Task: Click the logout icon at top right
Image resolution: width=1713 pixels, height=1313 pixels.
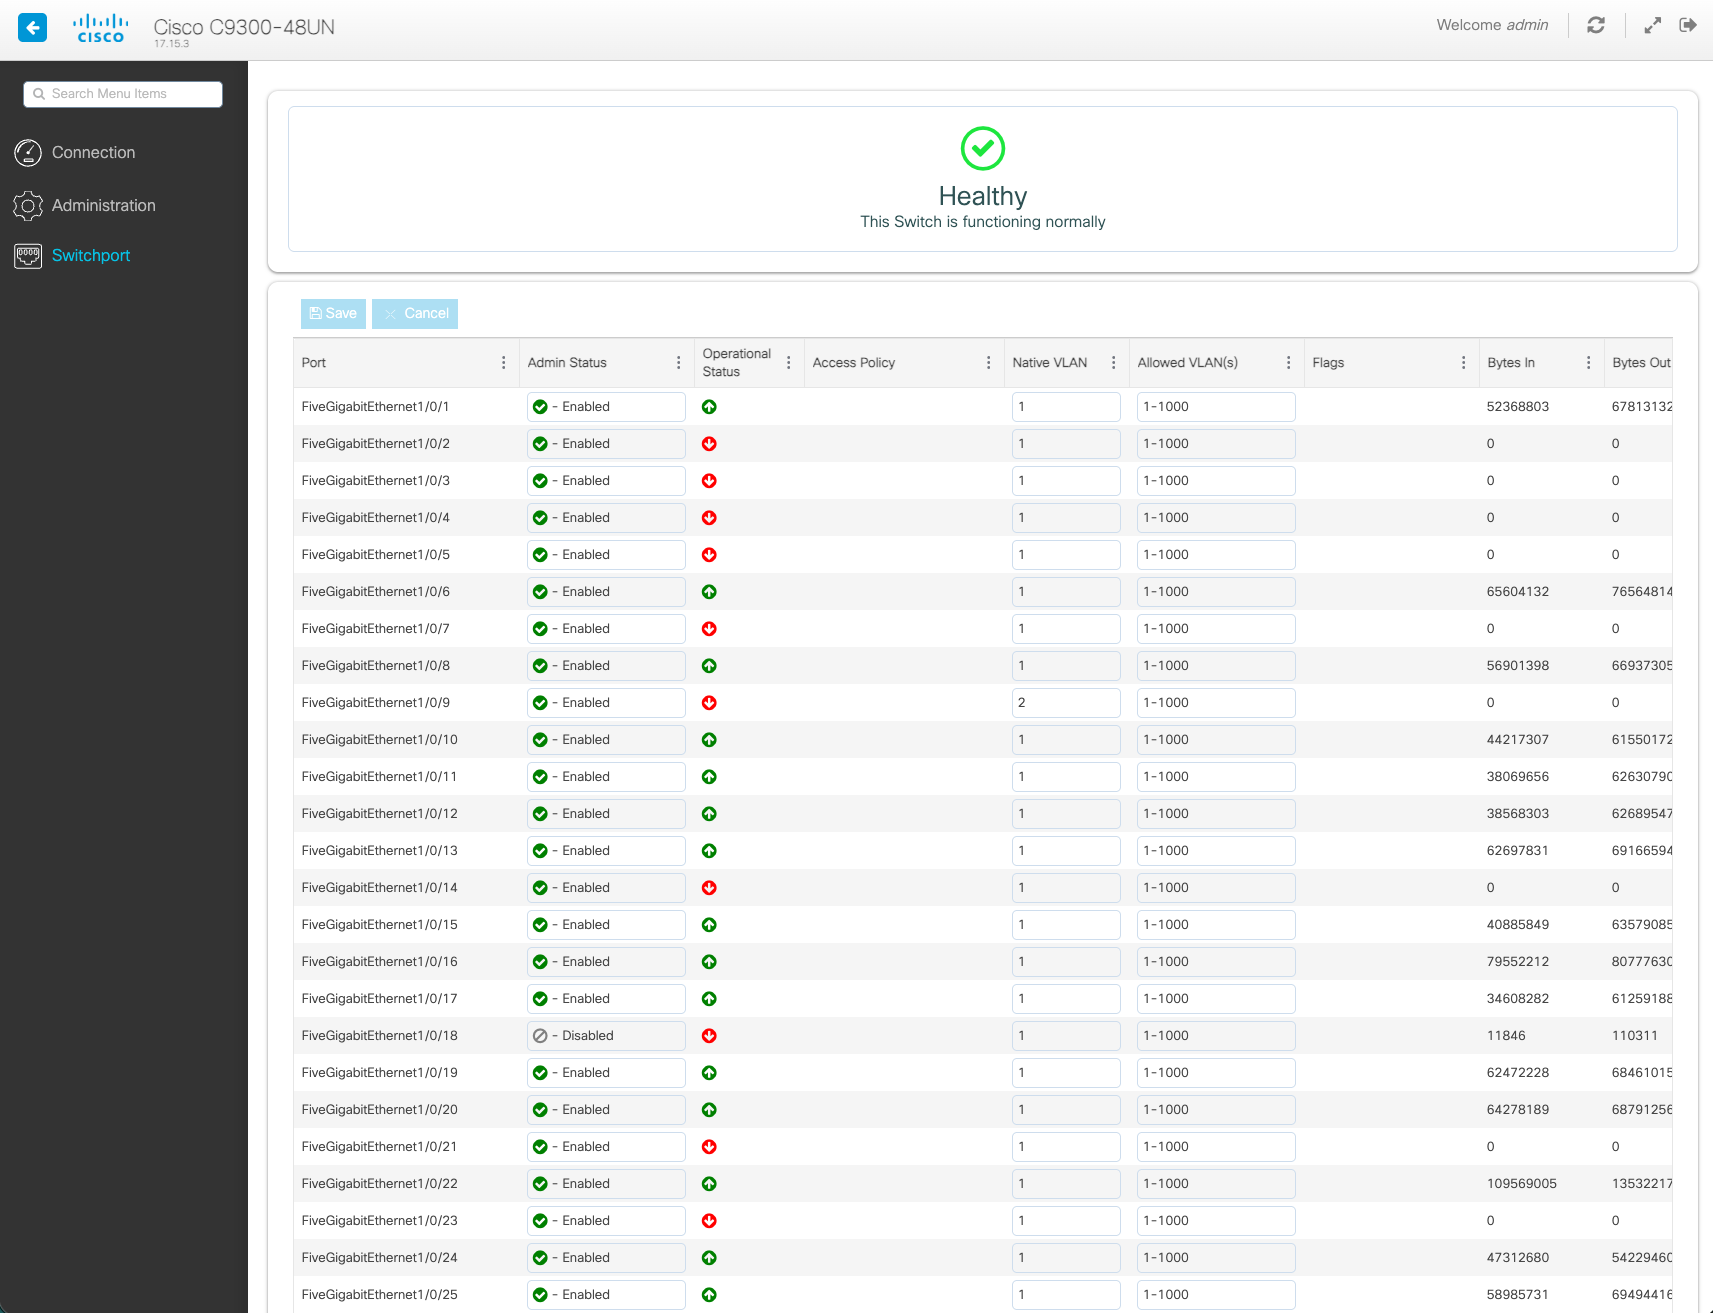Action: pyautogui.click(x=1688, y=25)
